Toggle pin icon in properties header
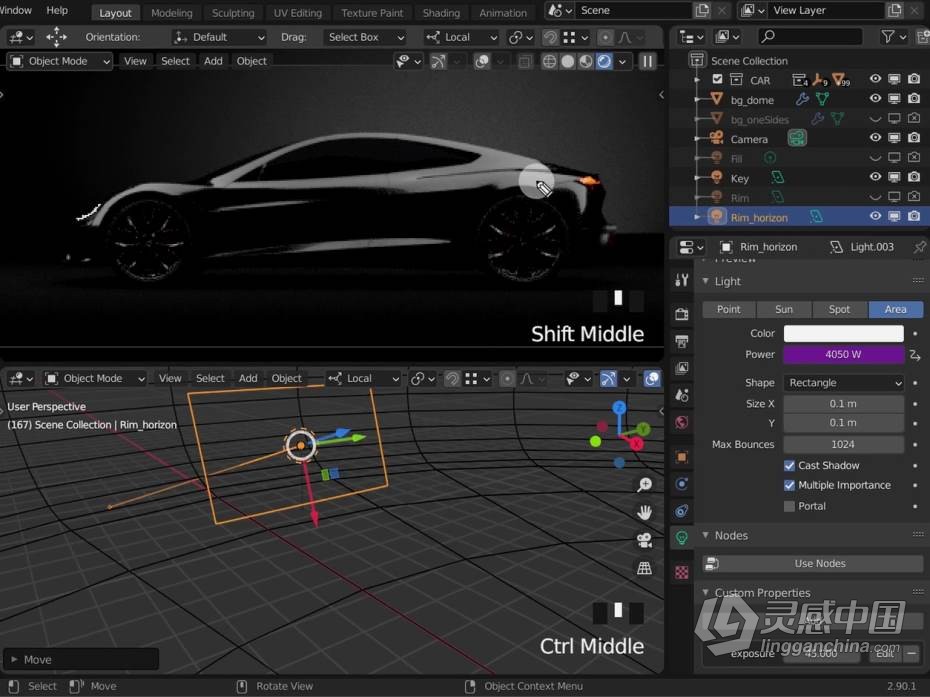Viewport: 930px width, 697px height. tap(919, 247)
